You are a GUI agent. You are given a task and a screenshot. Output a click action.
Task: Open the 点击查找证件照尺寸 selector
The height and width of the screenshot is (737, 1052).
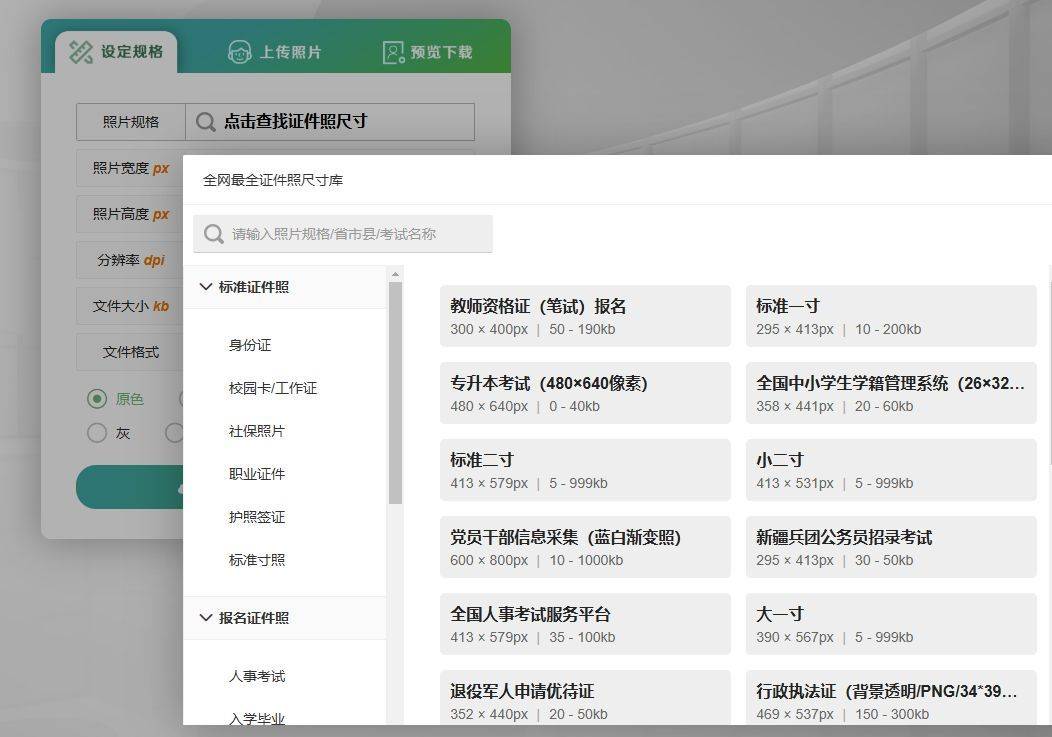click(x=329, y=121)
